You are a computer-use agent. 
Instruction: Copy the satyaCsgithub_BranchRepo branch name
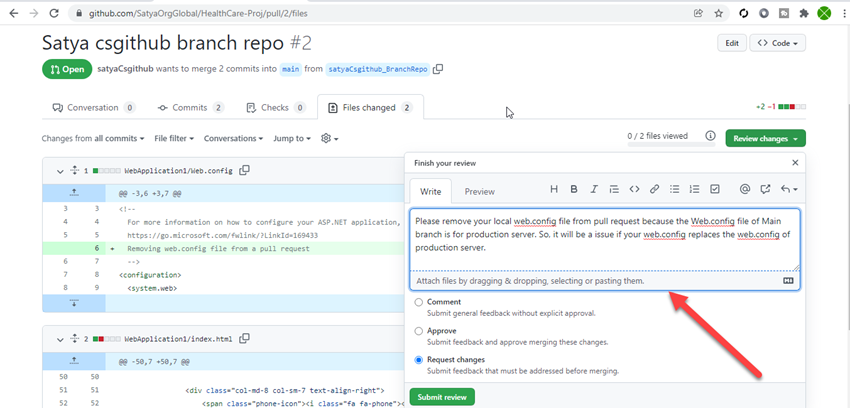point(439,69)
